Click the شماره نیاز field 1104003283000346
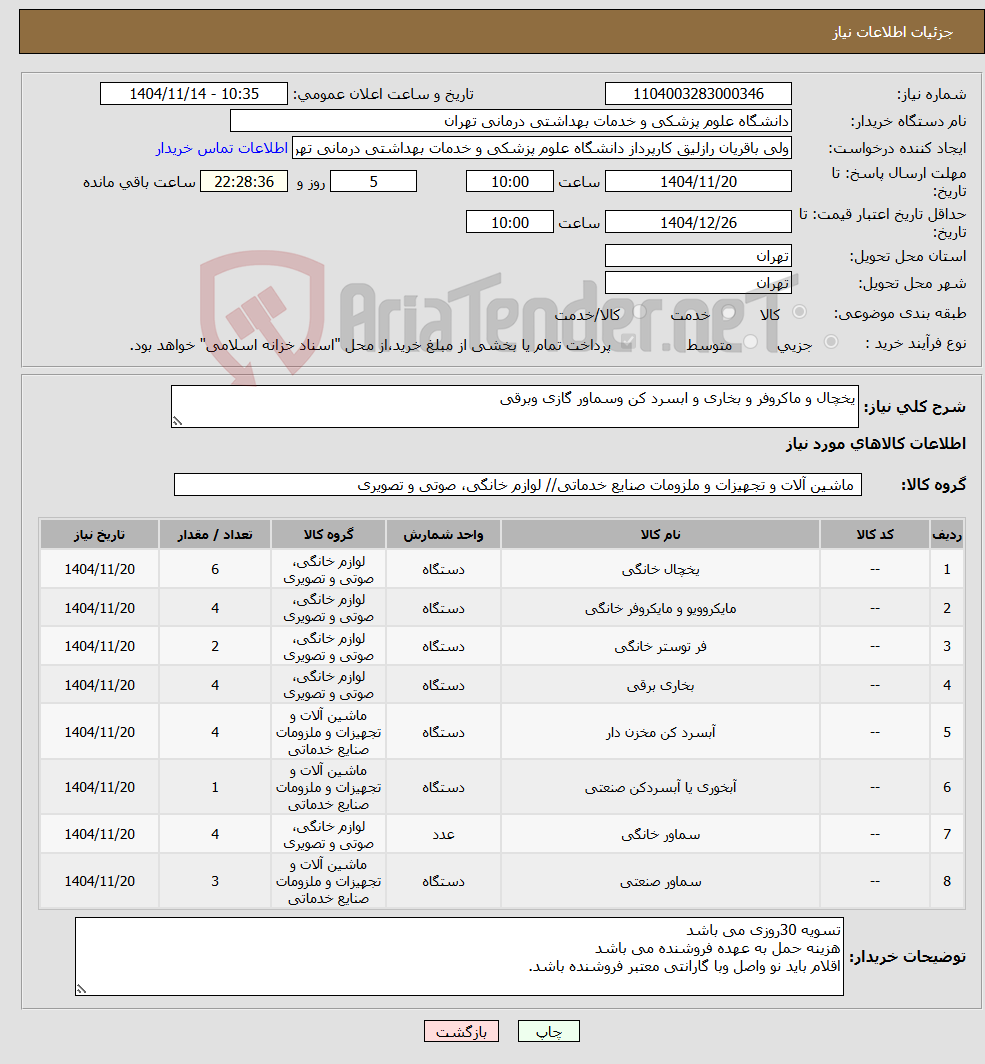 [698, 94]
